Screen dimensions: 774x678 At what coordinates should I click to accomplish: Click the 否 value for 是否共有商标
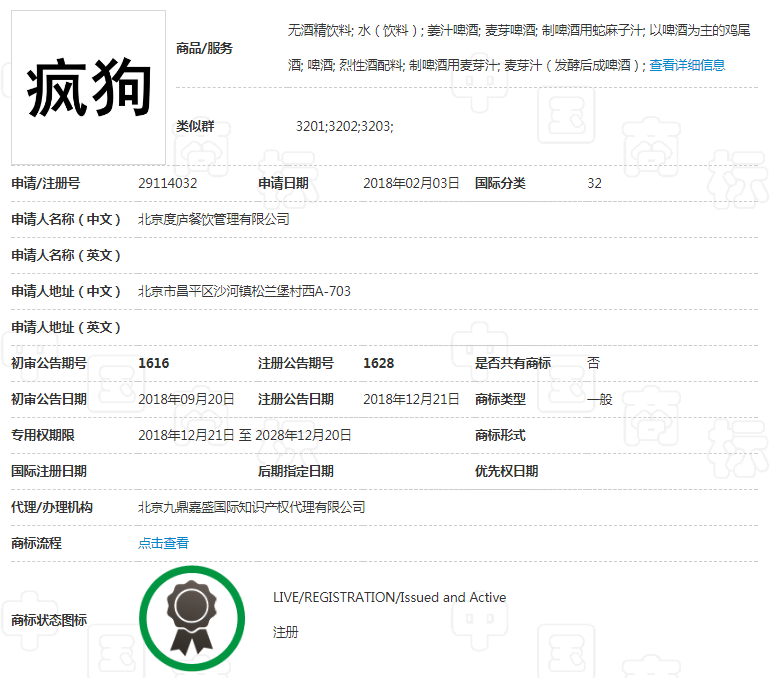coord(593,363)
